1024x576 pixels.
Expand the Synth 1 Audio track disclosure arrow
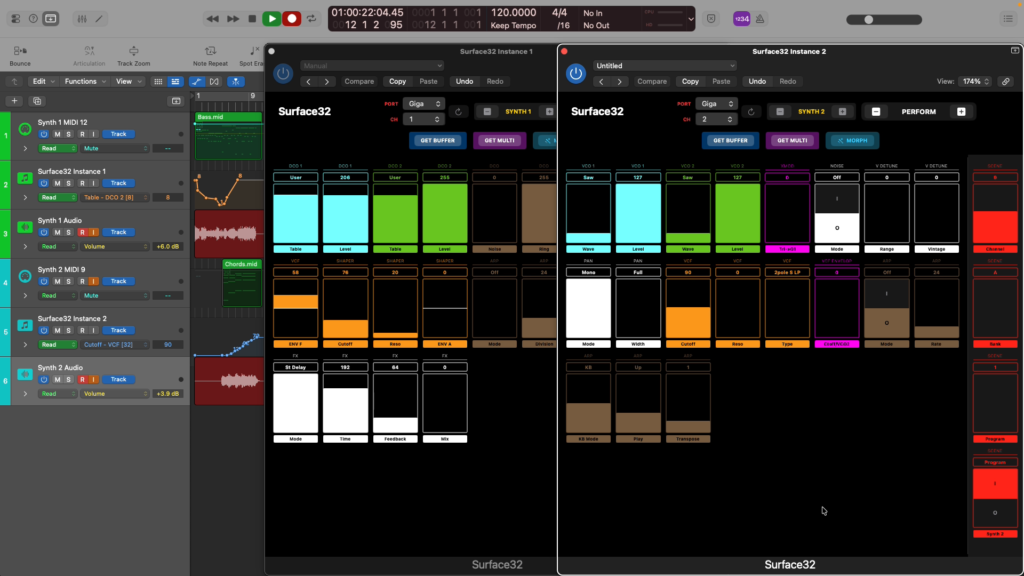[27, 245]
